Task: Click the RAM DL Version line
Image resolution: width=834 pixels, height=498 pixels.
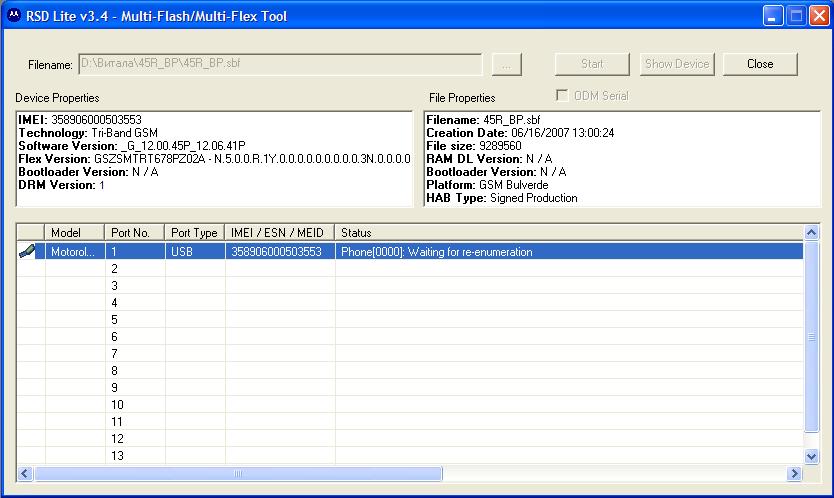Action: point(489,159)
